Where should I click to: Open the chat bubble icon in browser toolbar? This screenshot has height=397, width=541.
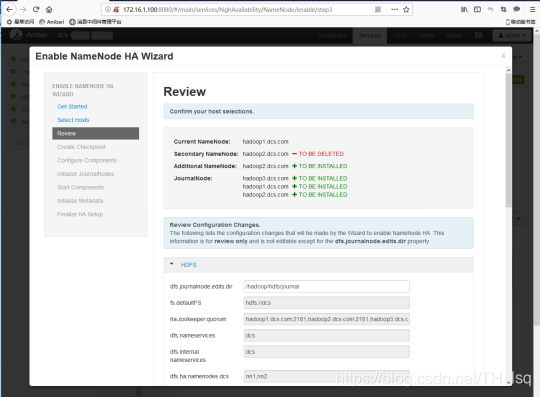(517, 10)
